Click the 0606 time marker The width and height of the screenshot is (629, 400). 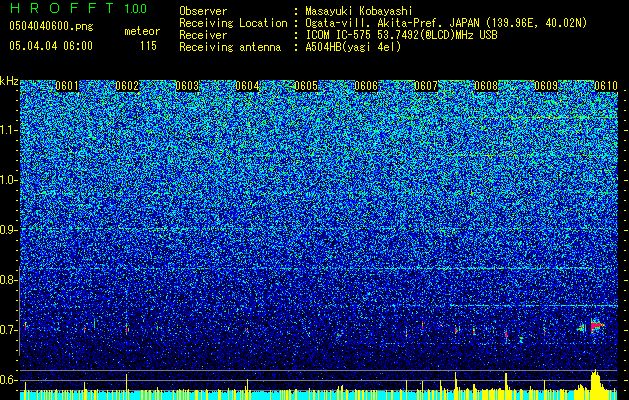[x=366, y=86]
